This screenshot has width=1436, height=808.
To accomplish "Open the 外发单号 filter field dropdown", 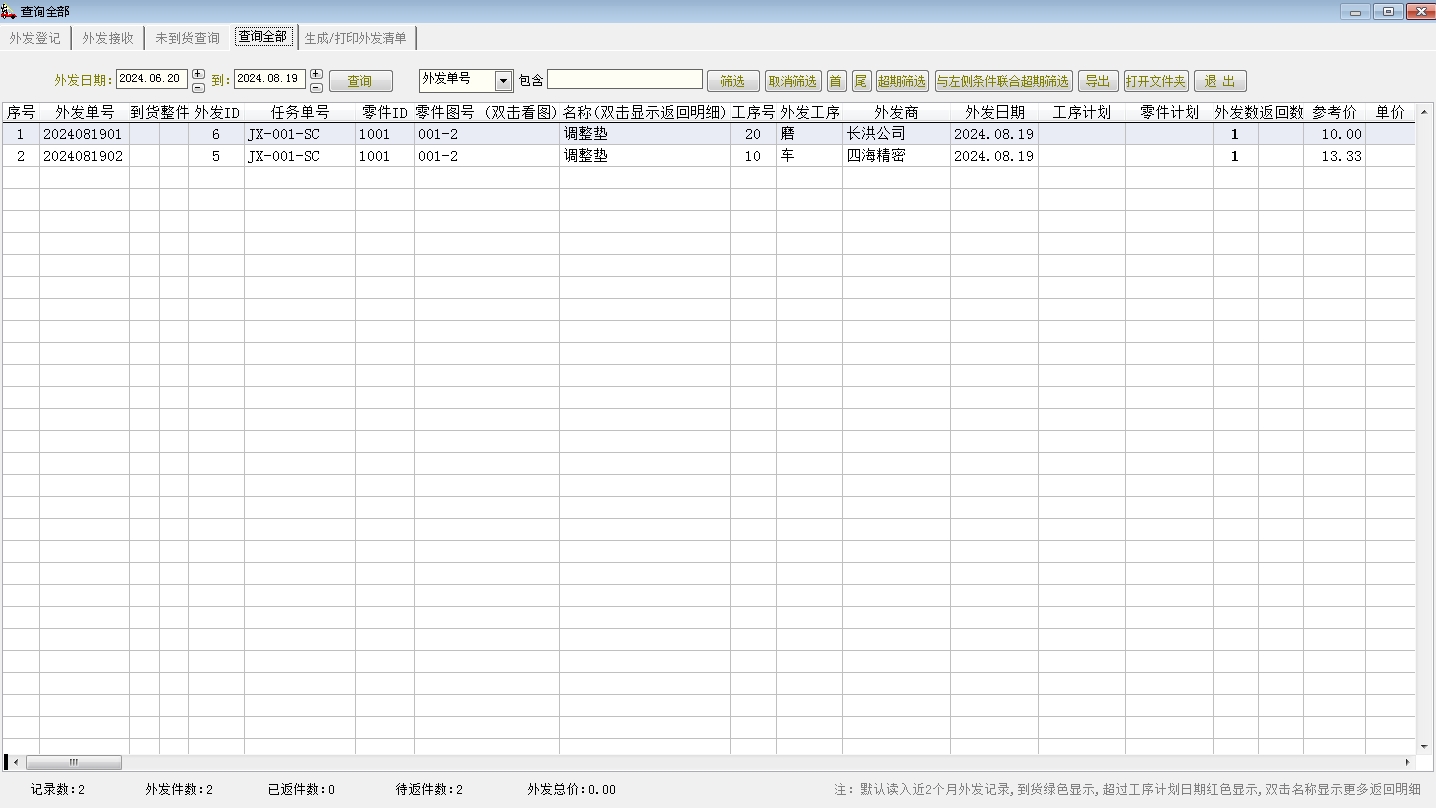I will 504,82.
